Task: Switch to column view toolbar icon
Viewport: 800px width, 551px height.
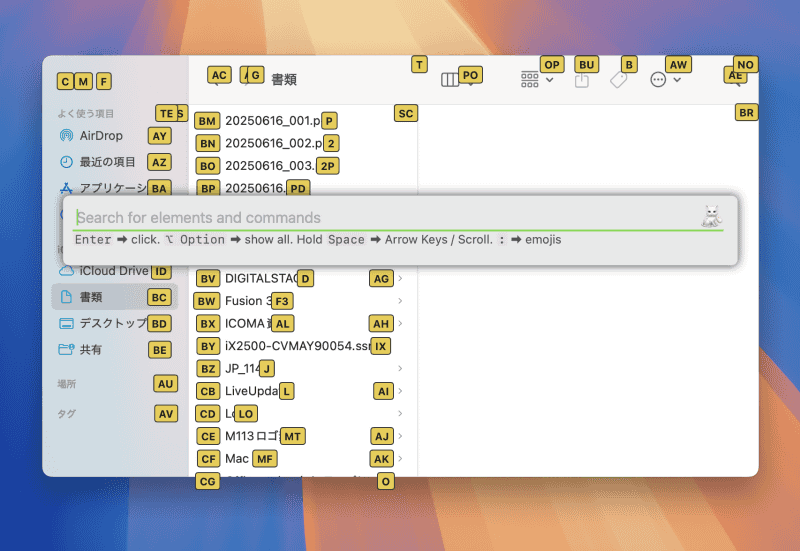Action: coord(450,80)
